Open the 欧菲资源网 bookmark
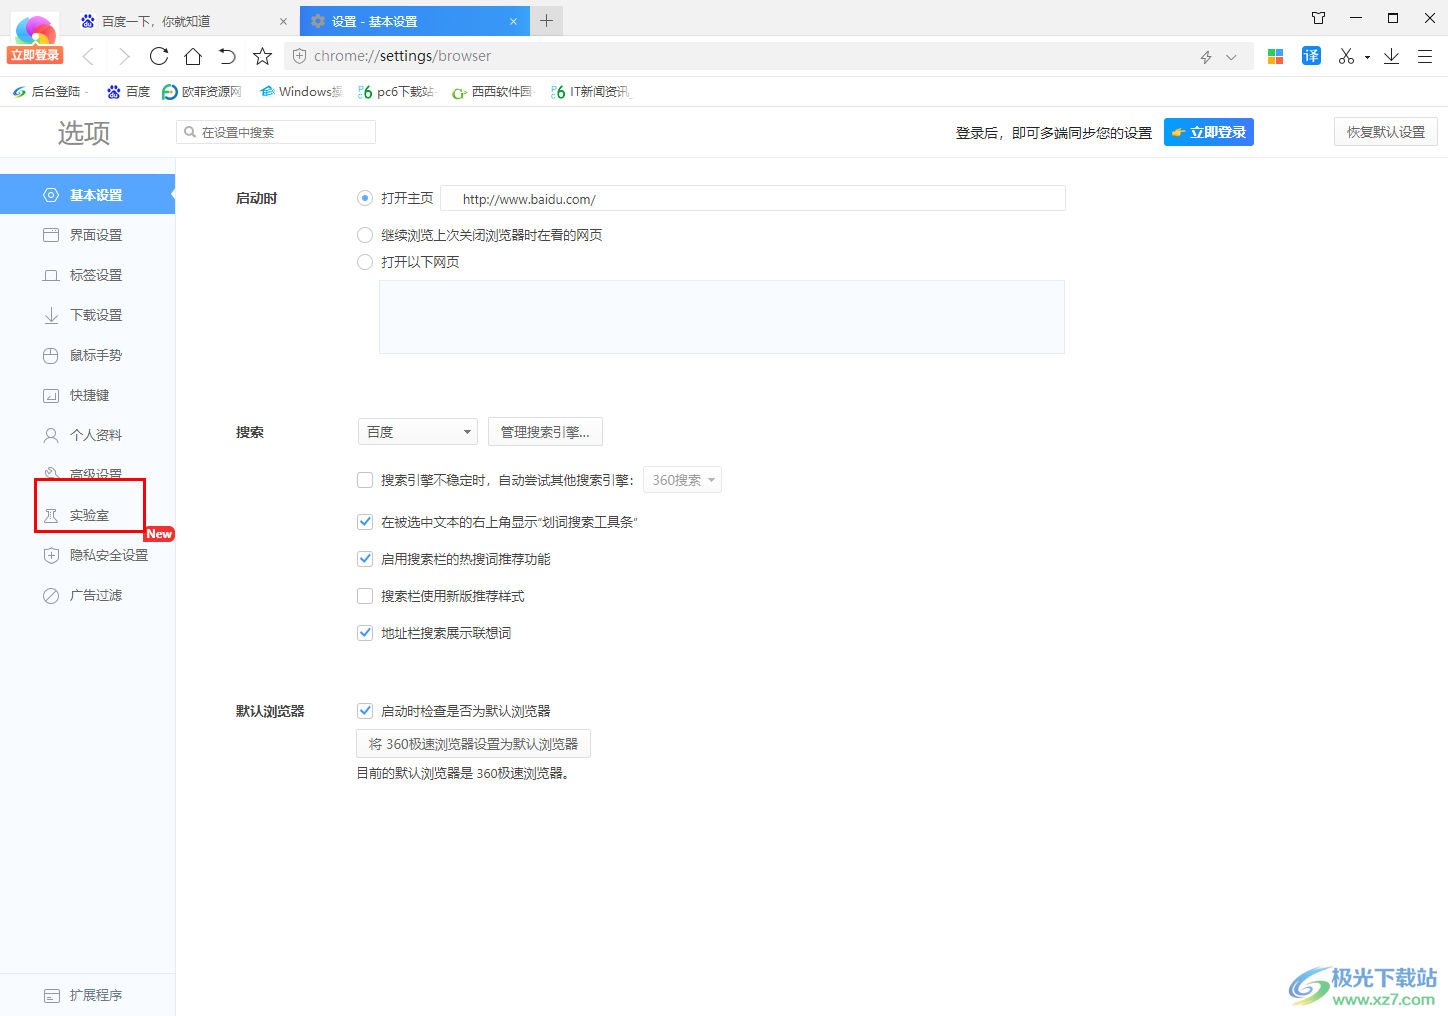Viewport: 1448px width, 1016px height. 202,92
